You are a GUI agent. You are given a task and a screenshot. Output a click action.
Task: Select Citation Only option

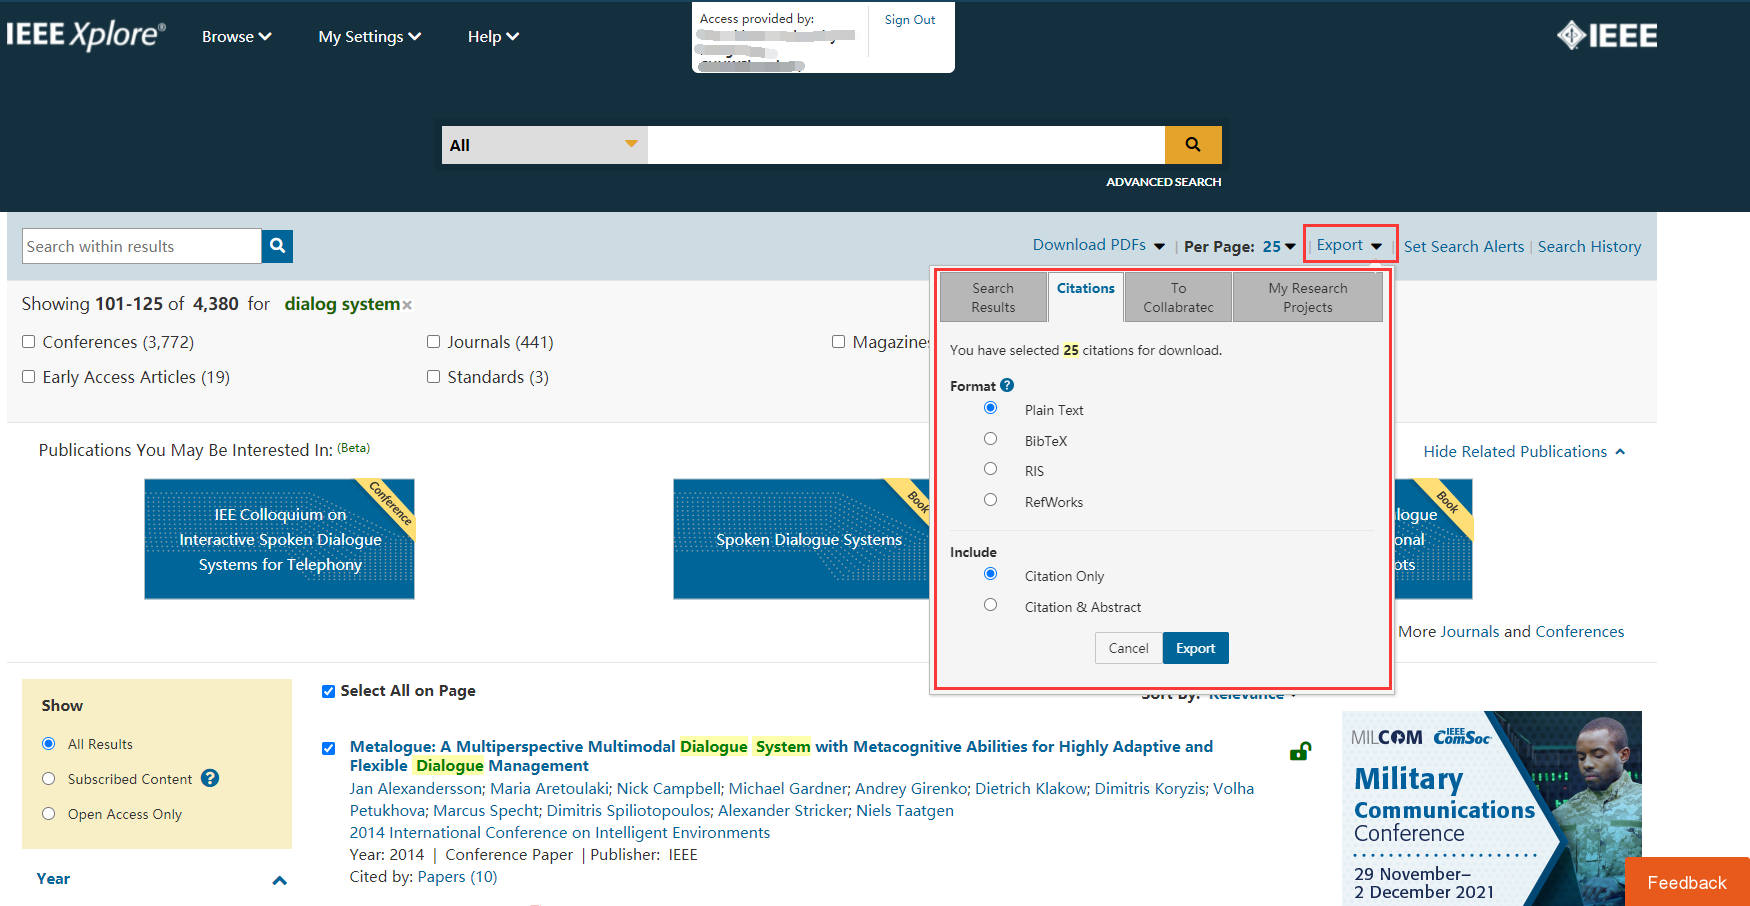[990, 574]
